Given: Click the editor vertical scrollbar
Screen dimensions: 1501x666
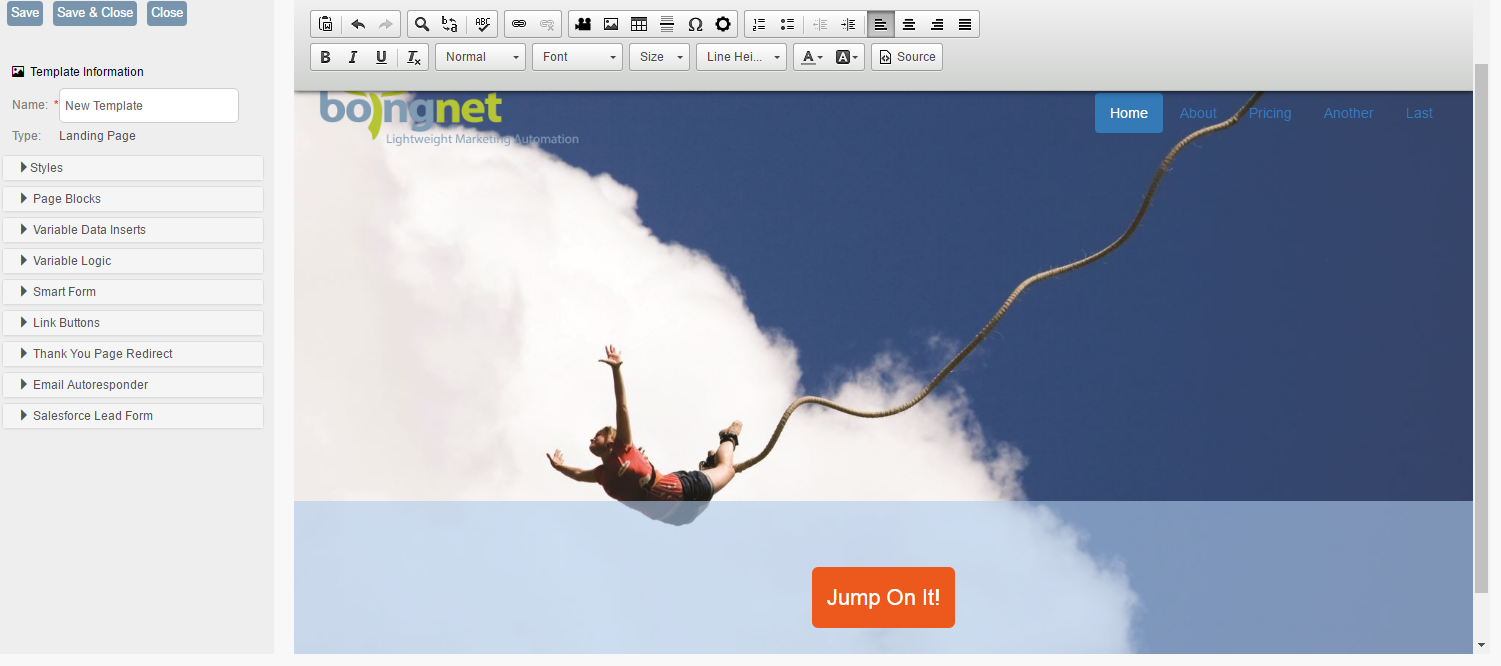Looking at the screenshot, I should coord(1482,328).
